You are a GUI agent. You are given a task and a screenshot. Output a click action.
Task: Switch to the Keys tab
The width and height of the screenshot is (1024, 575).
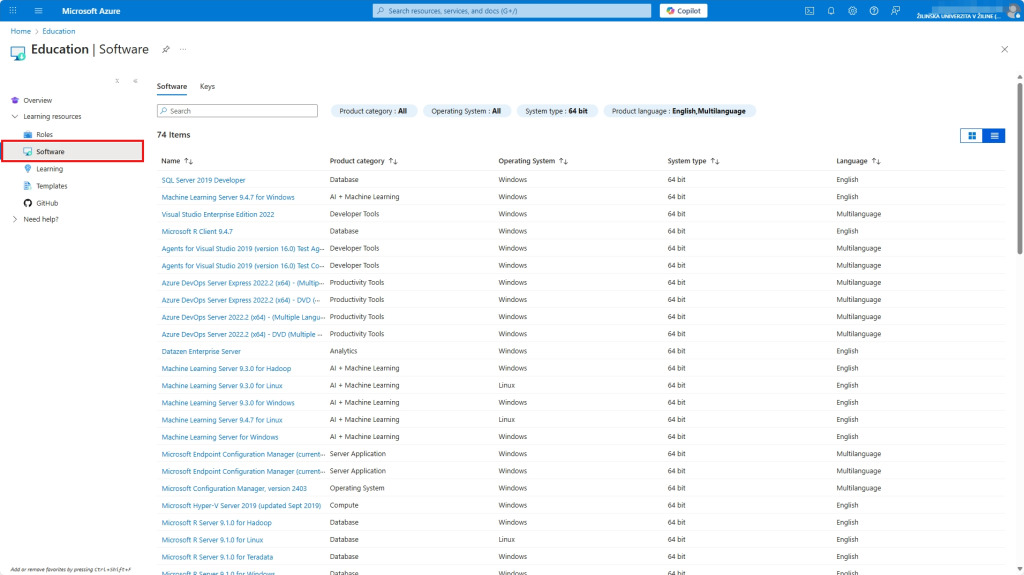coord(207,87)
